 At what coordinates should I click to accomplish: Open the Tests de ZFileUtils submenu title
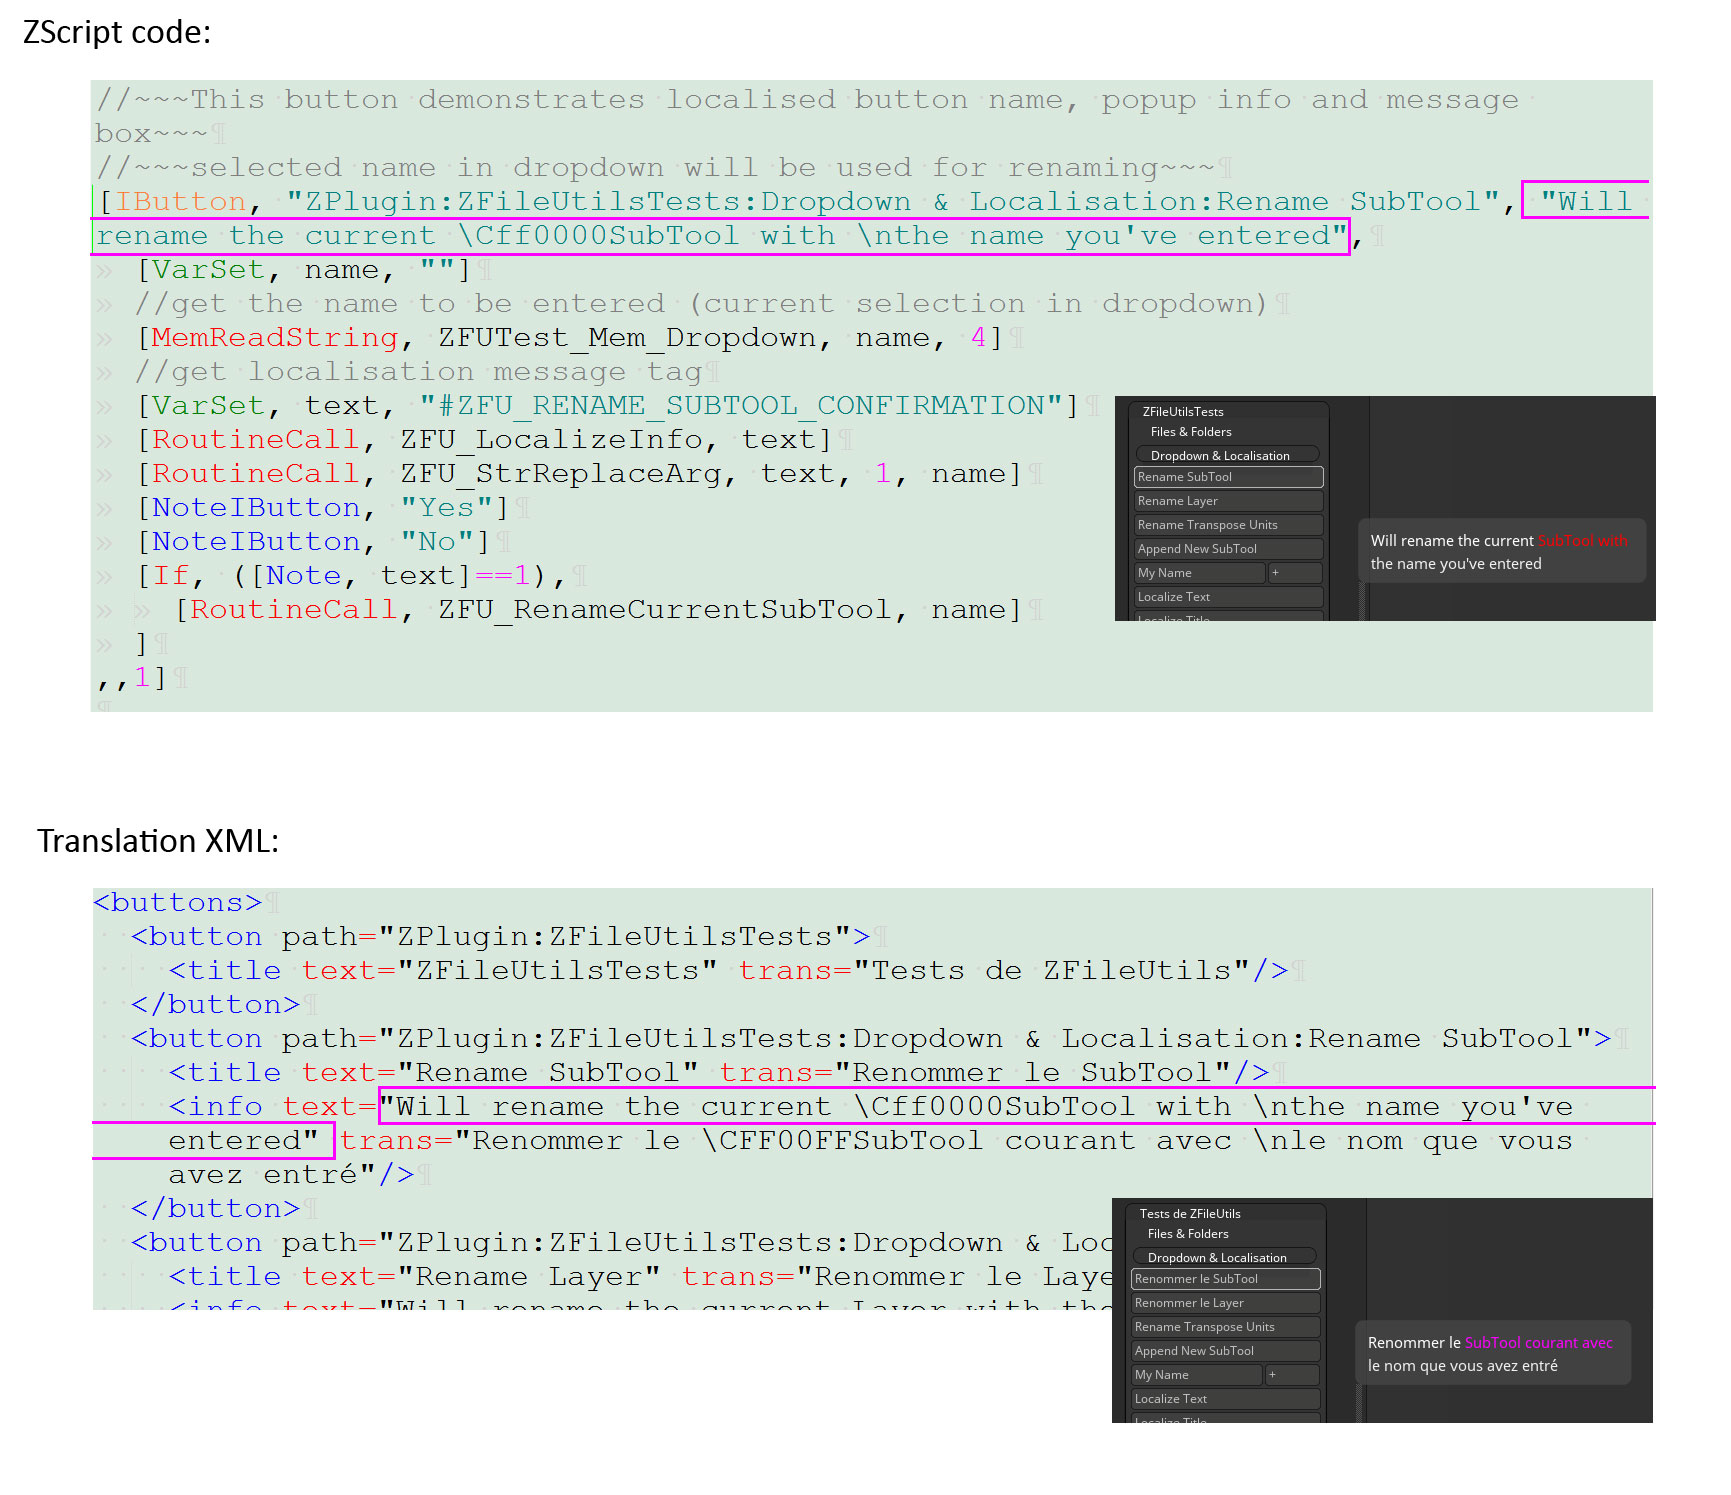1190,1214
